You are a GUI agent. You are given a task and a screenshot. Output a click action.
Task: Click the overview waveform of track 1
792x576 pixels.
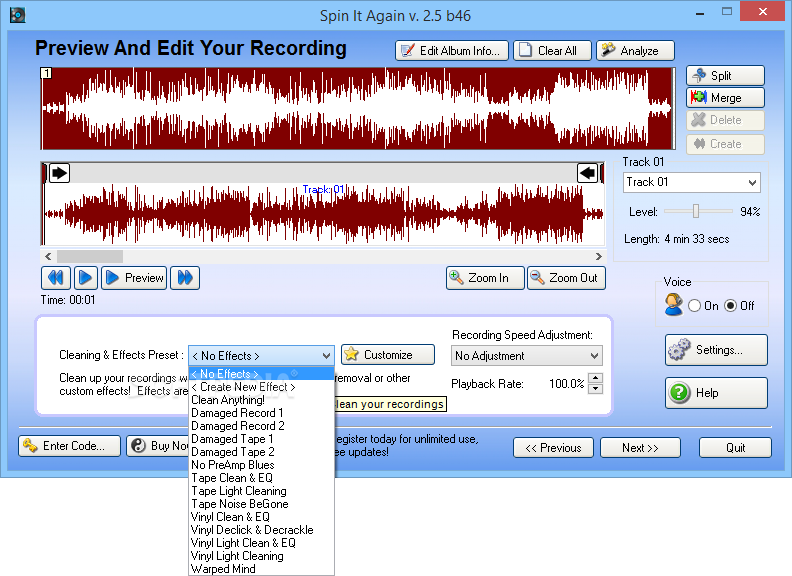click(x=358, y=109)
